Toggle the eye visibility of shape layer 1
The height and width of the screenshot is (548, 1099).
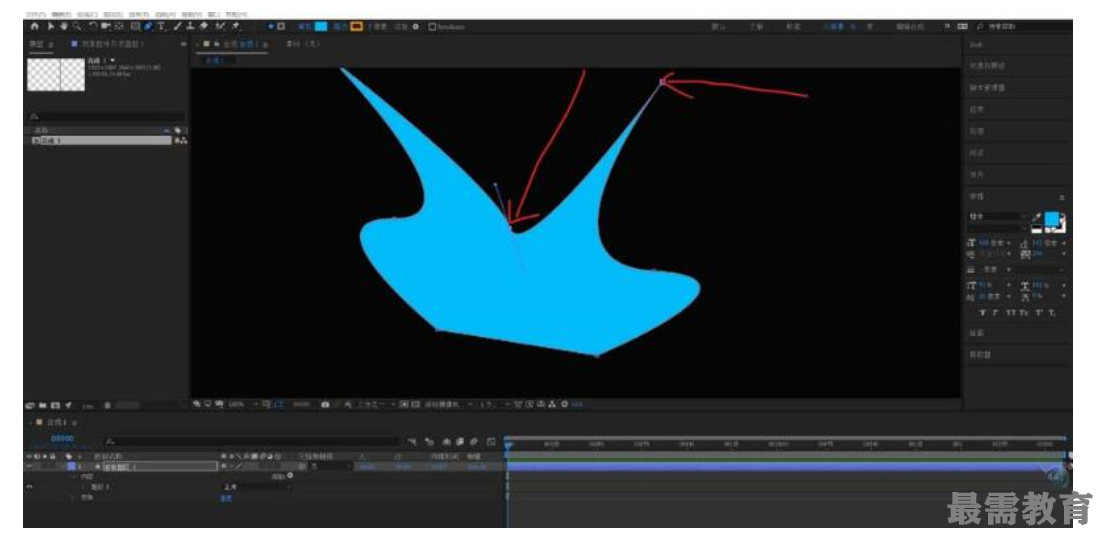pos(29,466)
